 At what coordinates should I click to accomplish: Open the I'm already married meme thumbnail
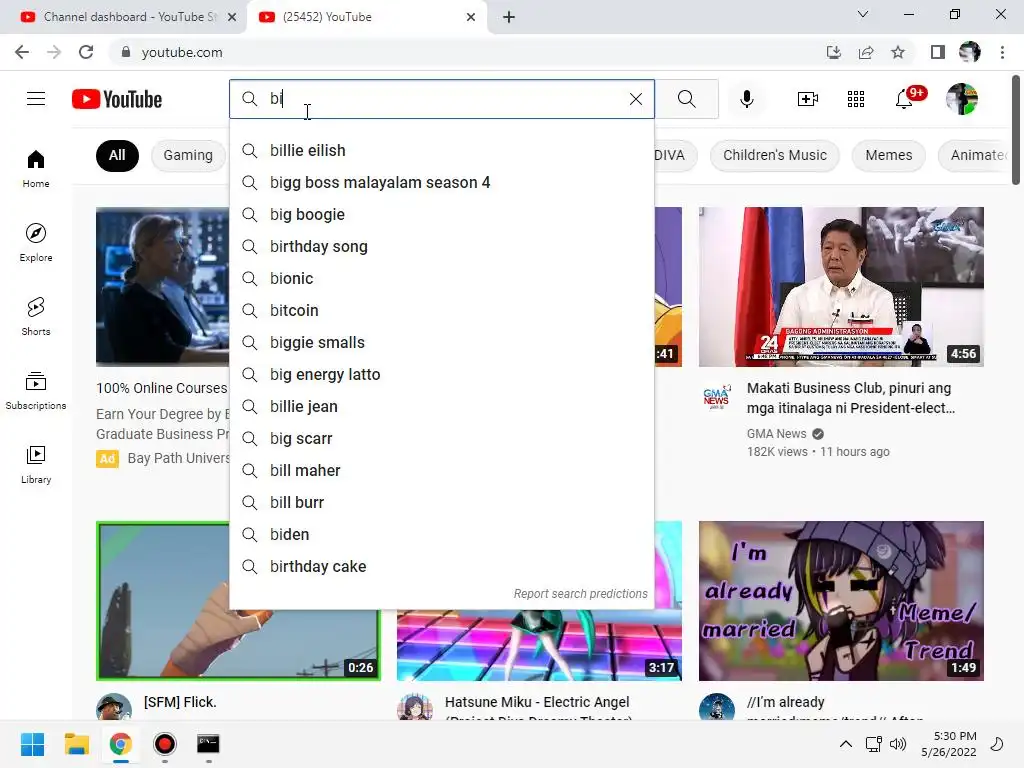click(841, 601)
